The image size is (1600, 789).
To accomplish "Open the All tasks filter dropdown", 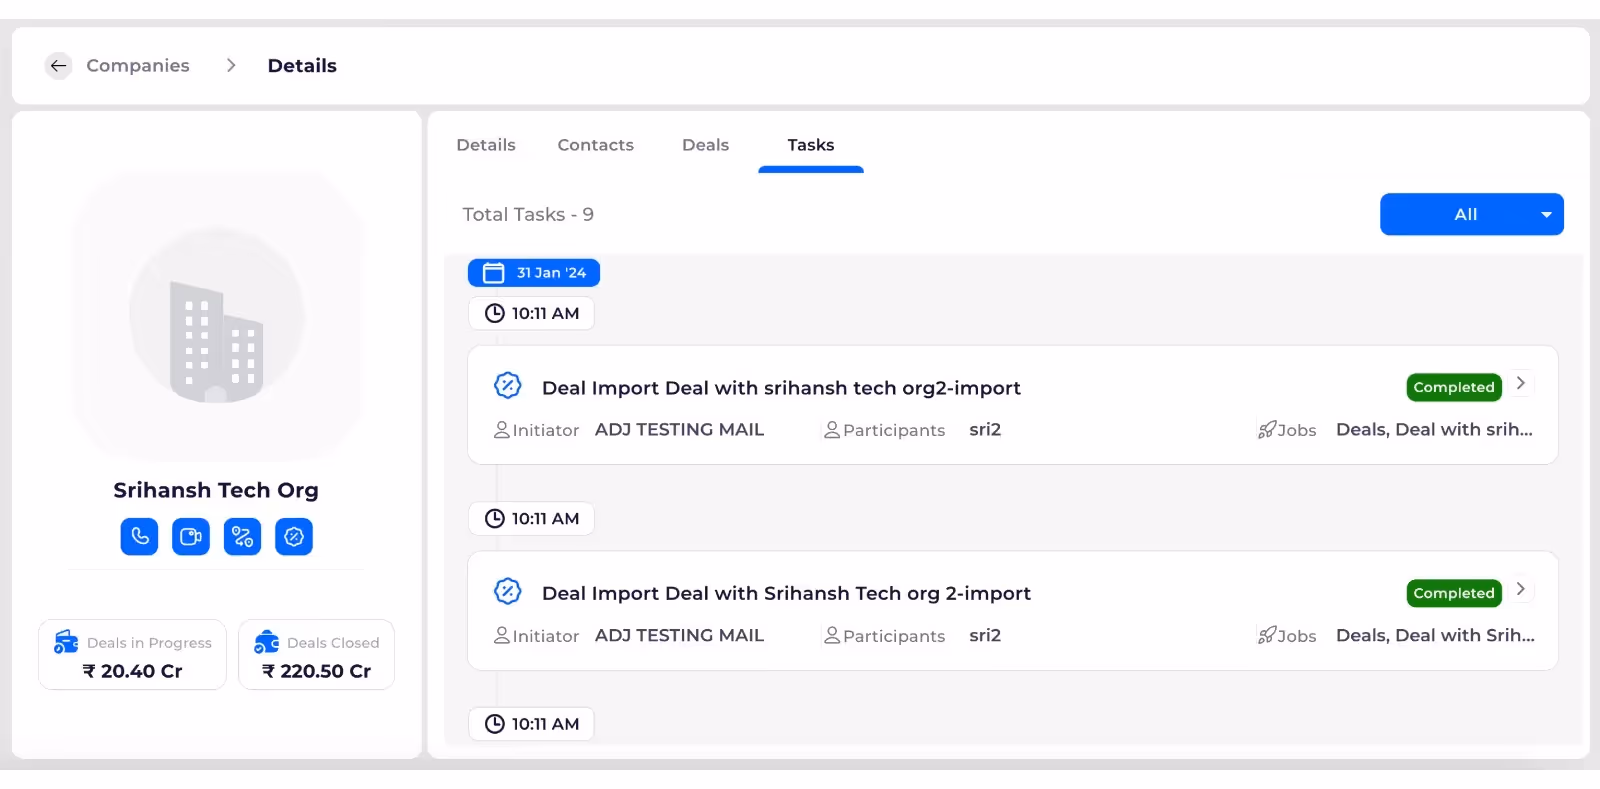I will tap(1471, 214).
